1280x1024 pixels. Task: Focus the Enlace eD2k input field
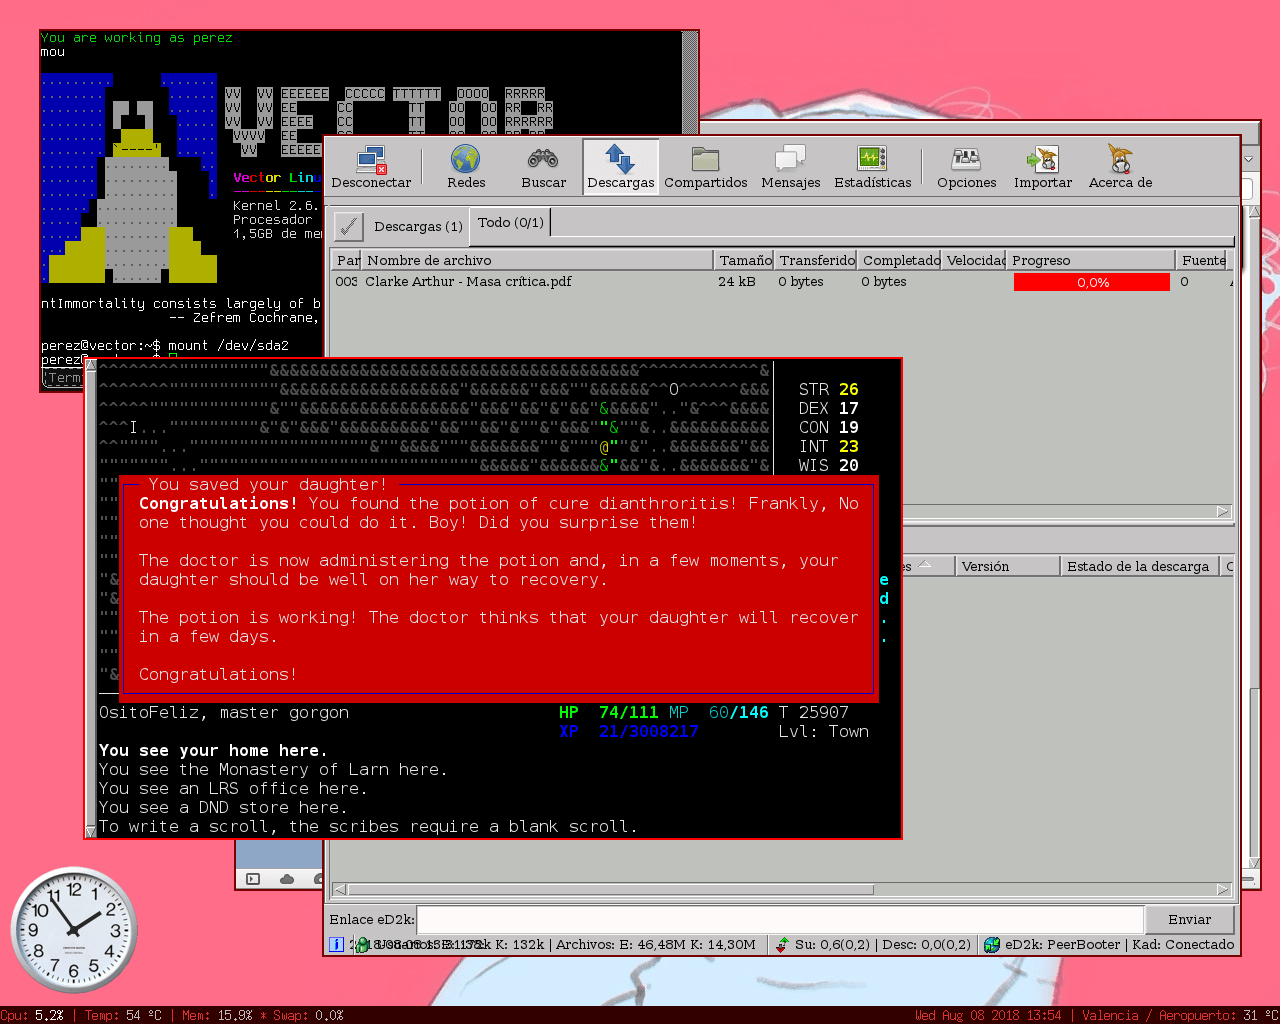pyautogui.click(x=779, y=919)
